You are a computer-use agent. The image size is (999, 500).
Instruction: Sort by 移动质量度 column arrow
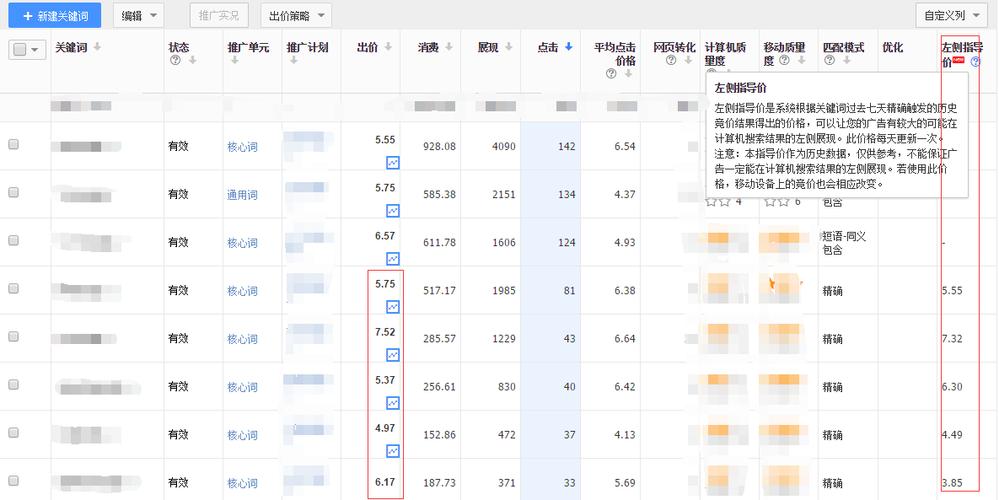click(801, 61)
